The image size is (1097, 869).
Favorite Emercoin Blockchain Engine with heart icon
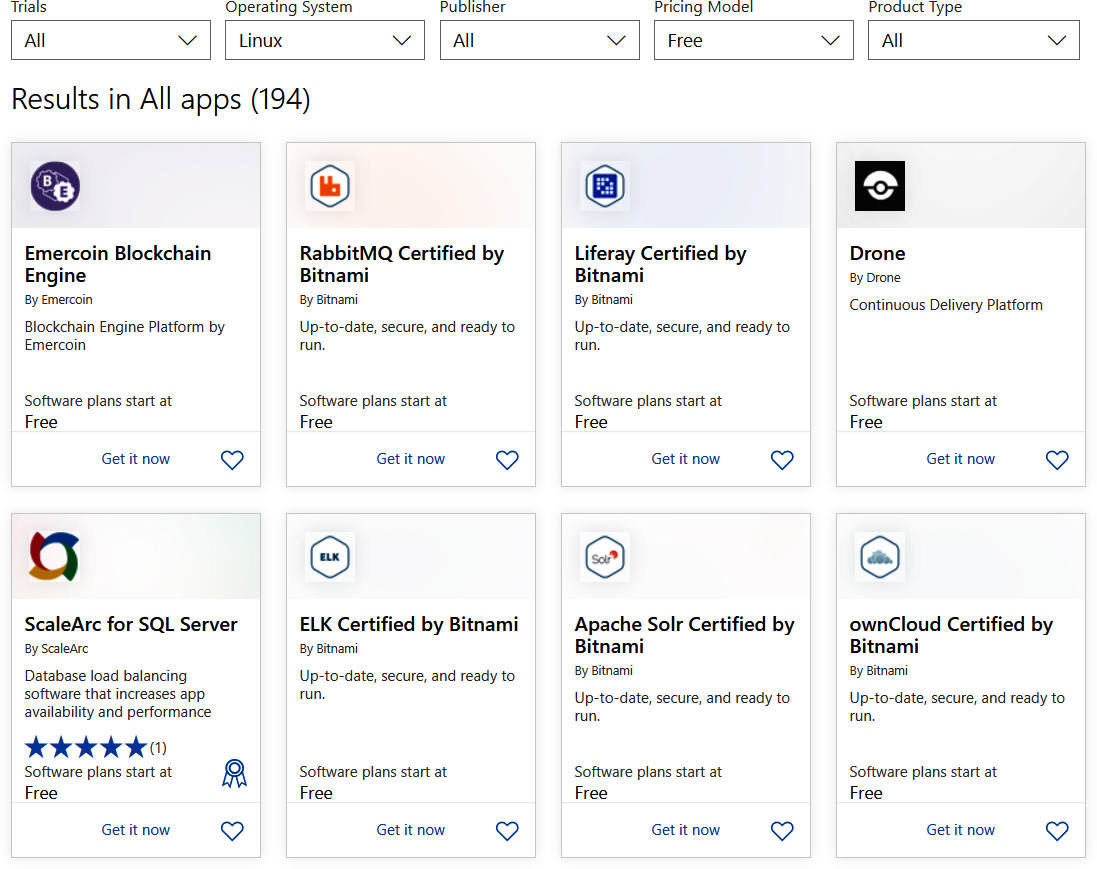click(232, 460)
